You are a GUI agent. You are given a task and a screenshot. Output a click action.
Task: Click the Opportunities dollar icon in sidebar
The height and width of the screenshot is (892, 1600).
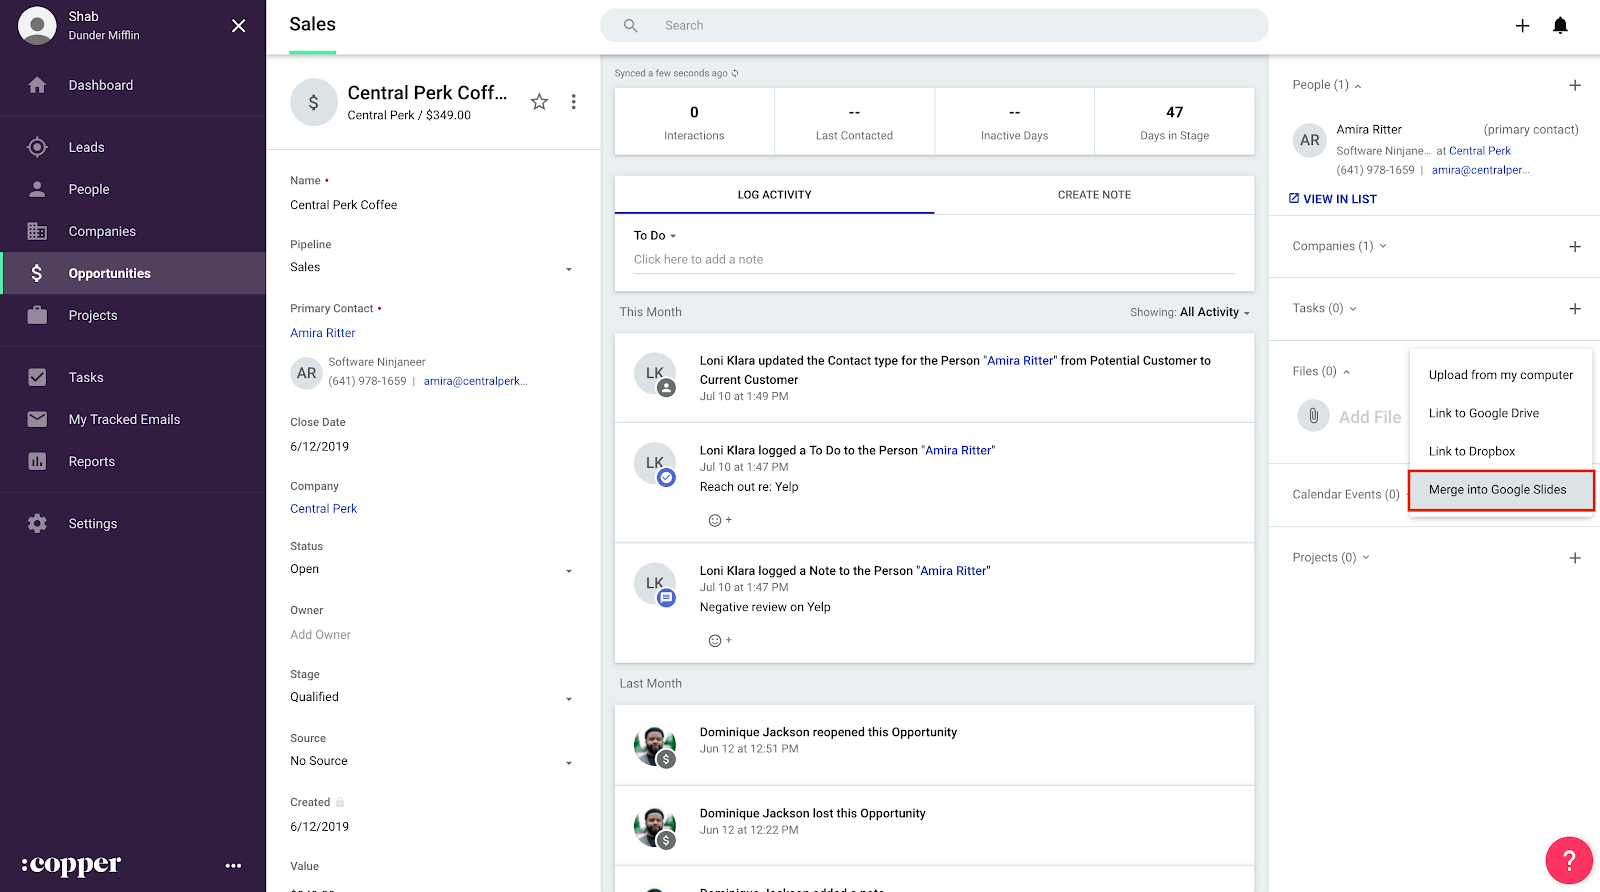coord(37,273)
